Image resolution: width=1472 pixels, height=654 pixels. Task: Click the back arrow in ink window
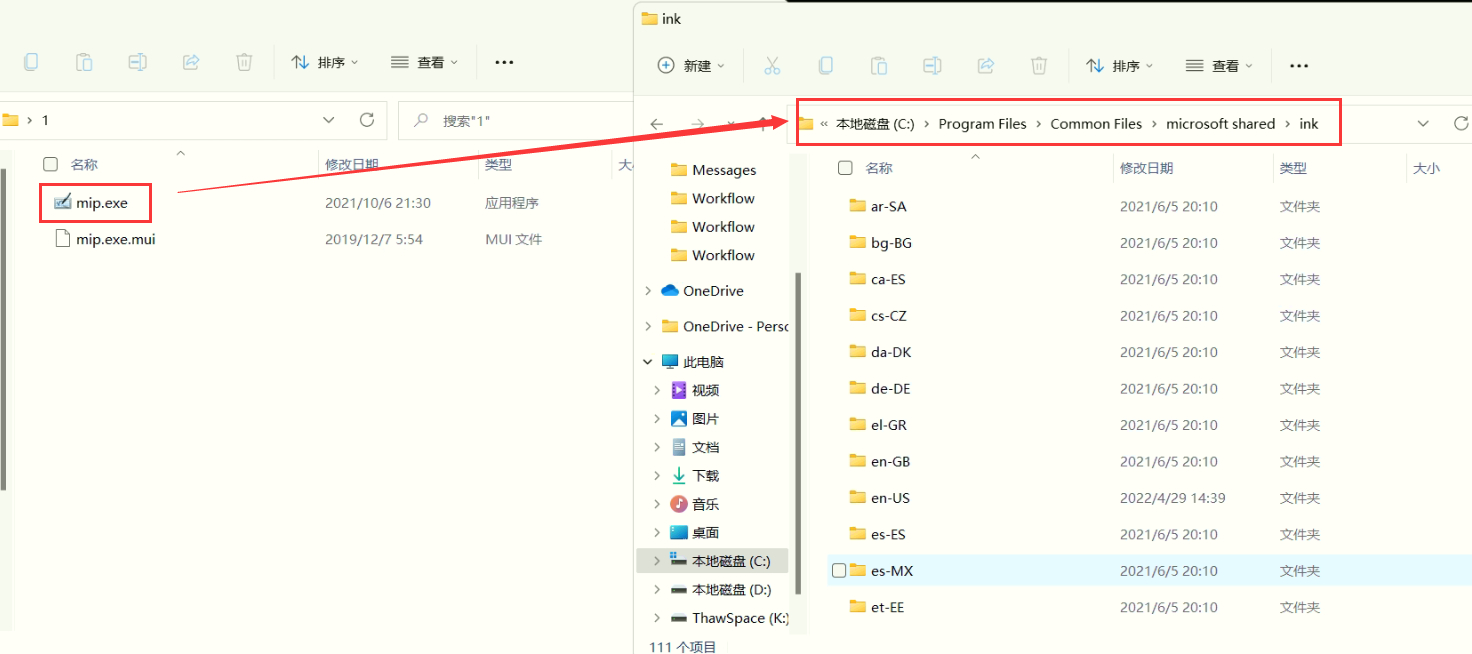click(x=657, y=124)
